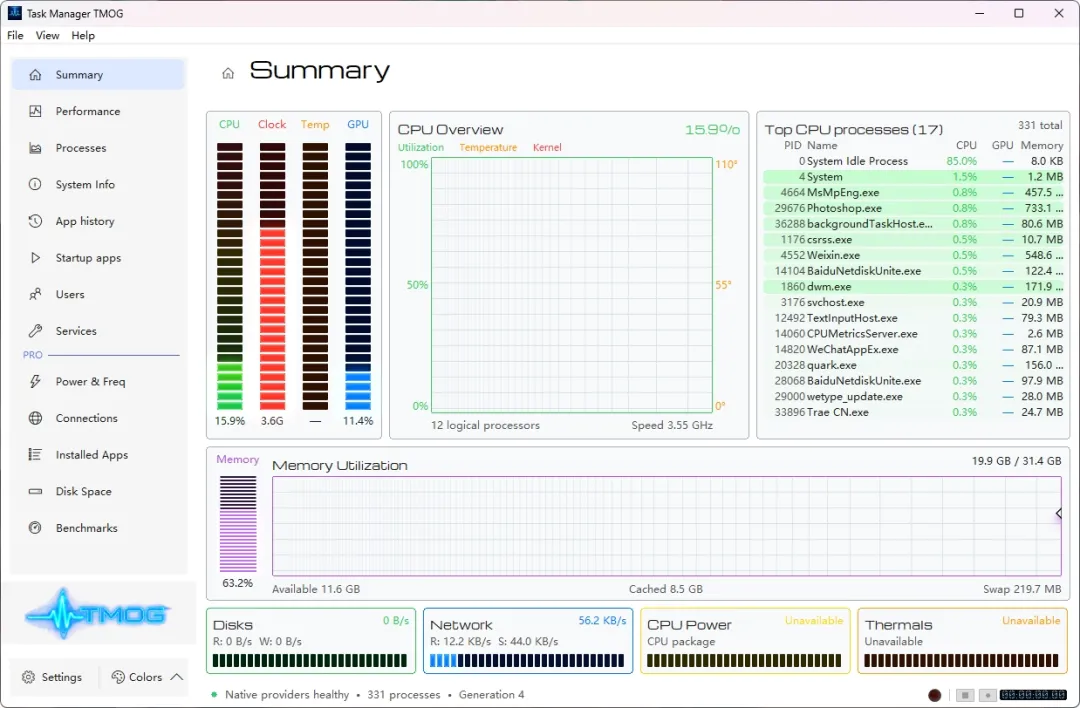Open the CPU Power card
1080x708 pixels.
click(x=745, y=641)
